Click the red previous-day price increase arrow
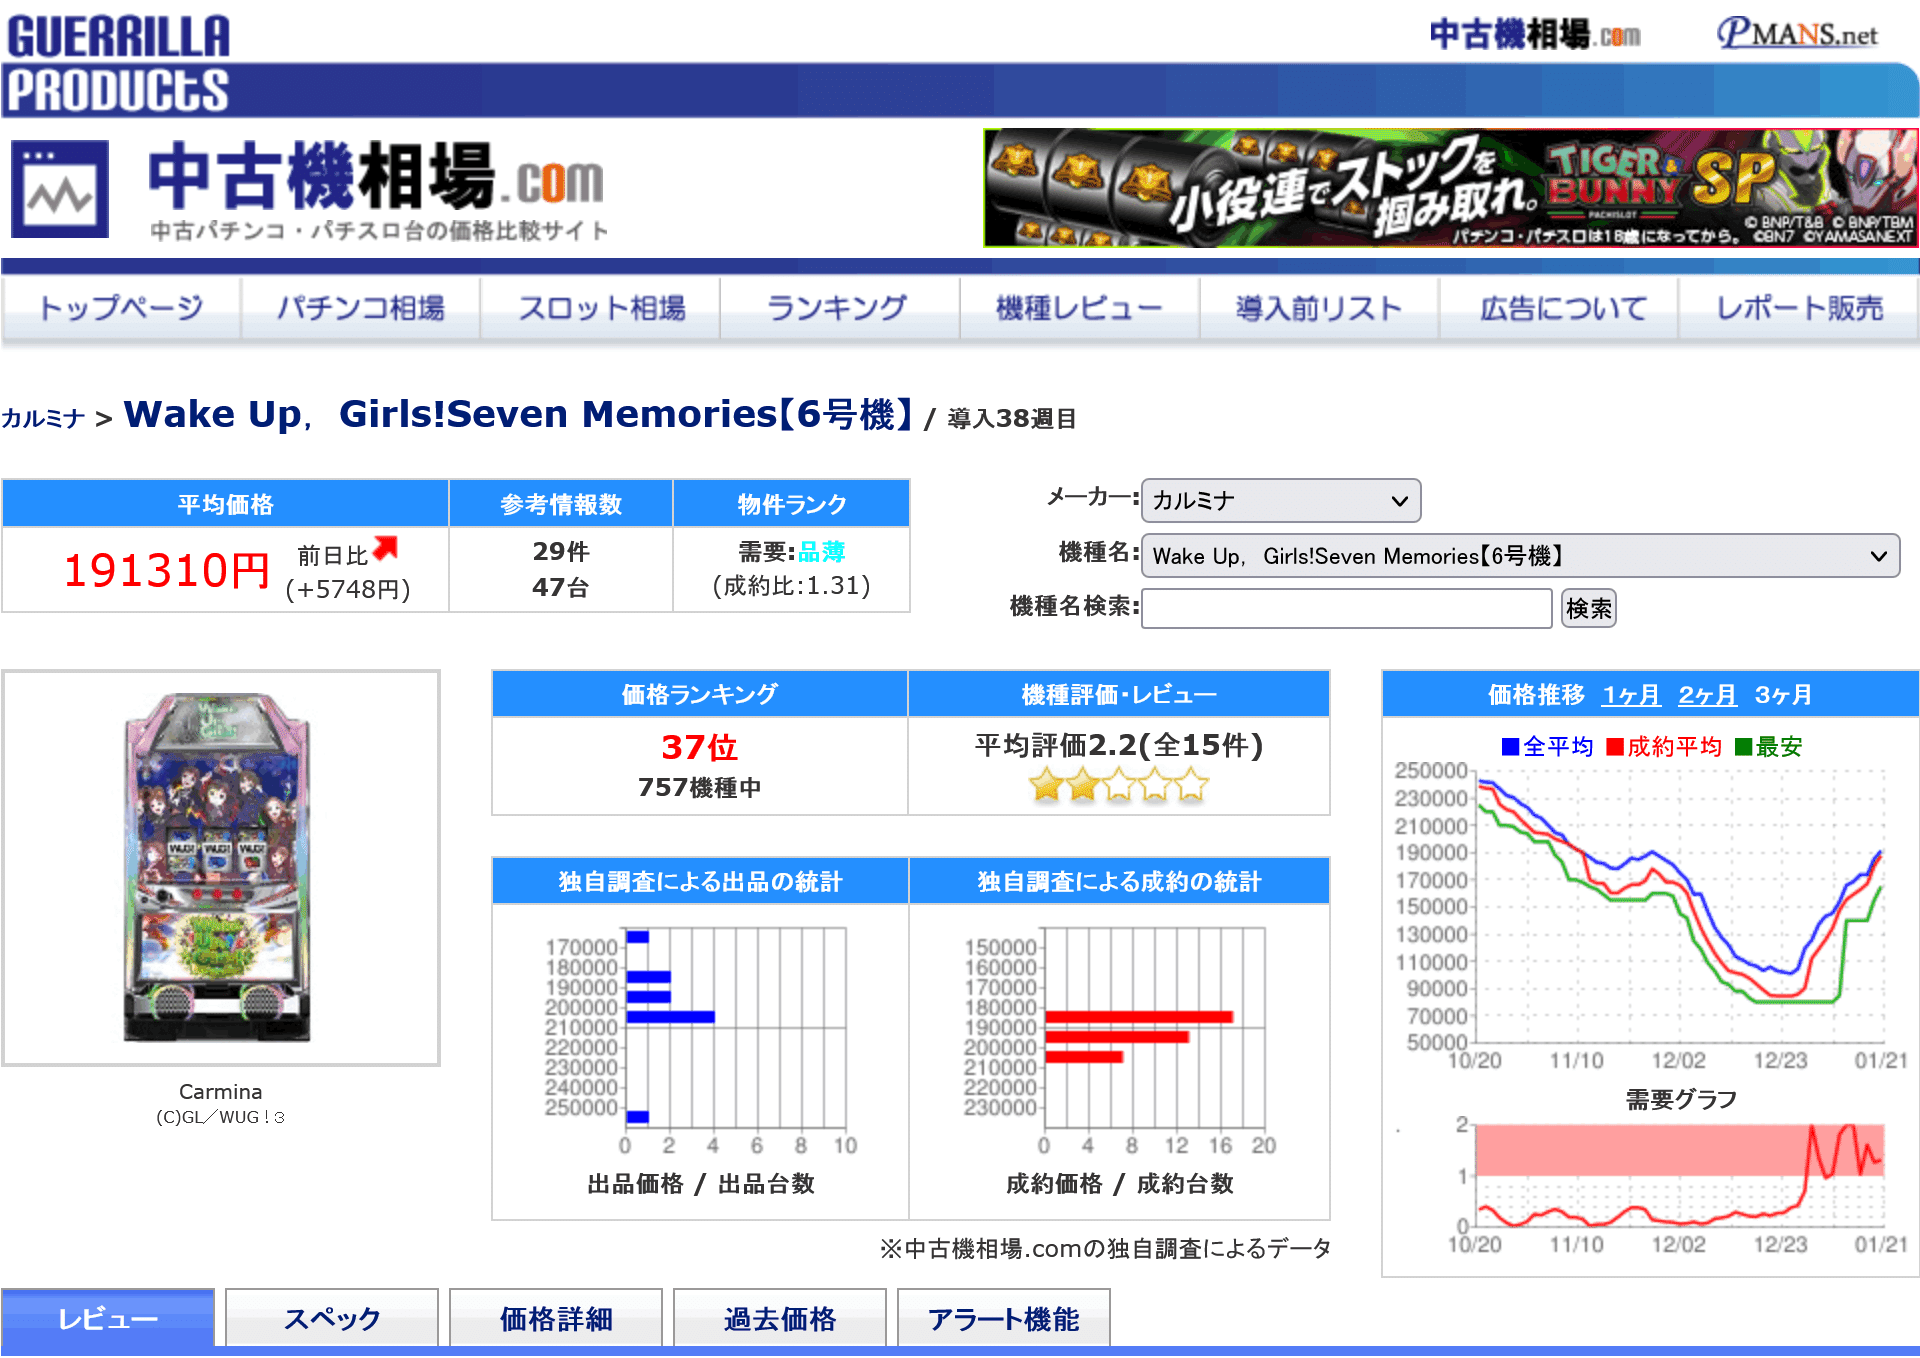Image resolution: width=1920 pixels, height=1358 pixels. tap(385, 545)
